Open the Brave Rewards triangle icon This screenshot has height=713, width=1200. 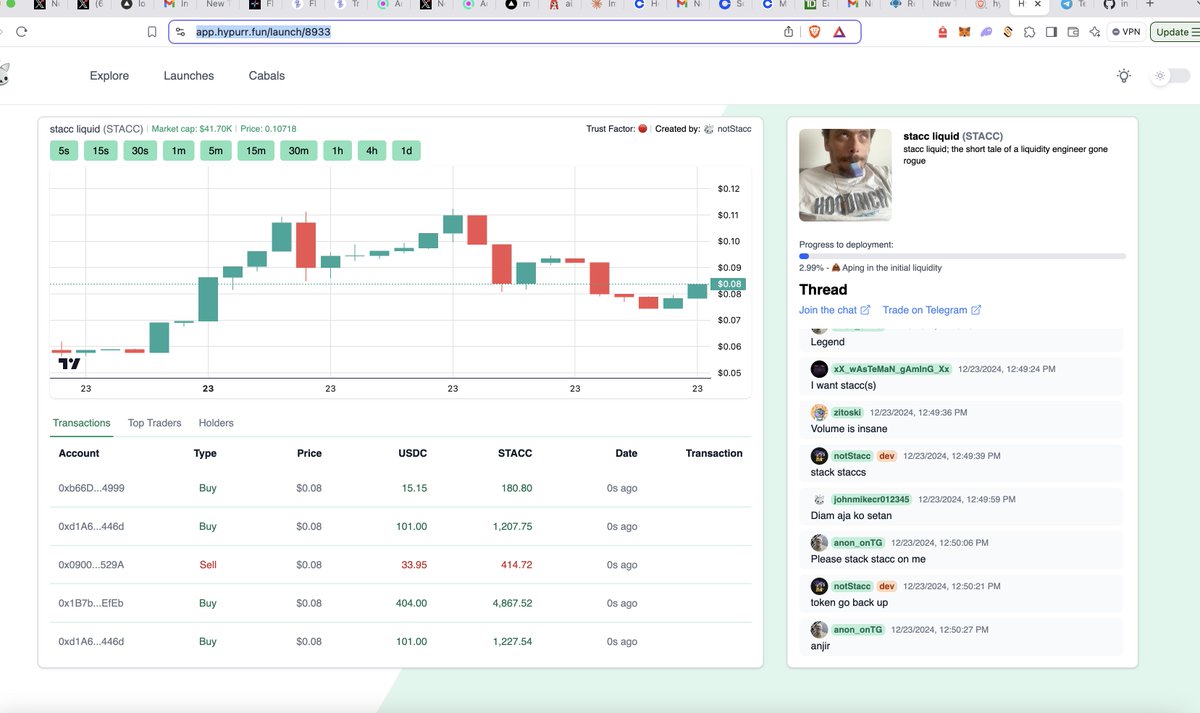[839, 32]
